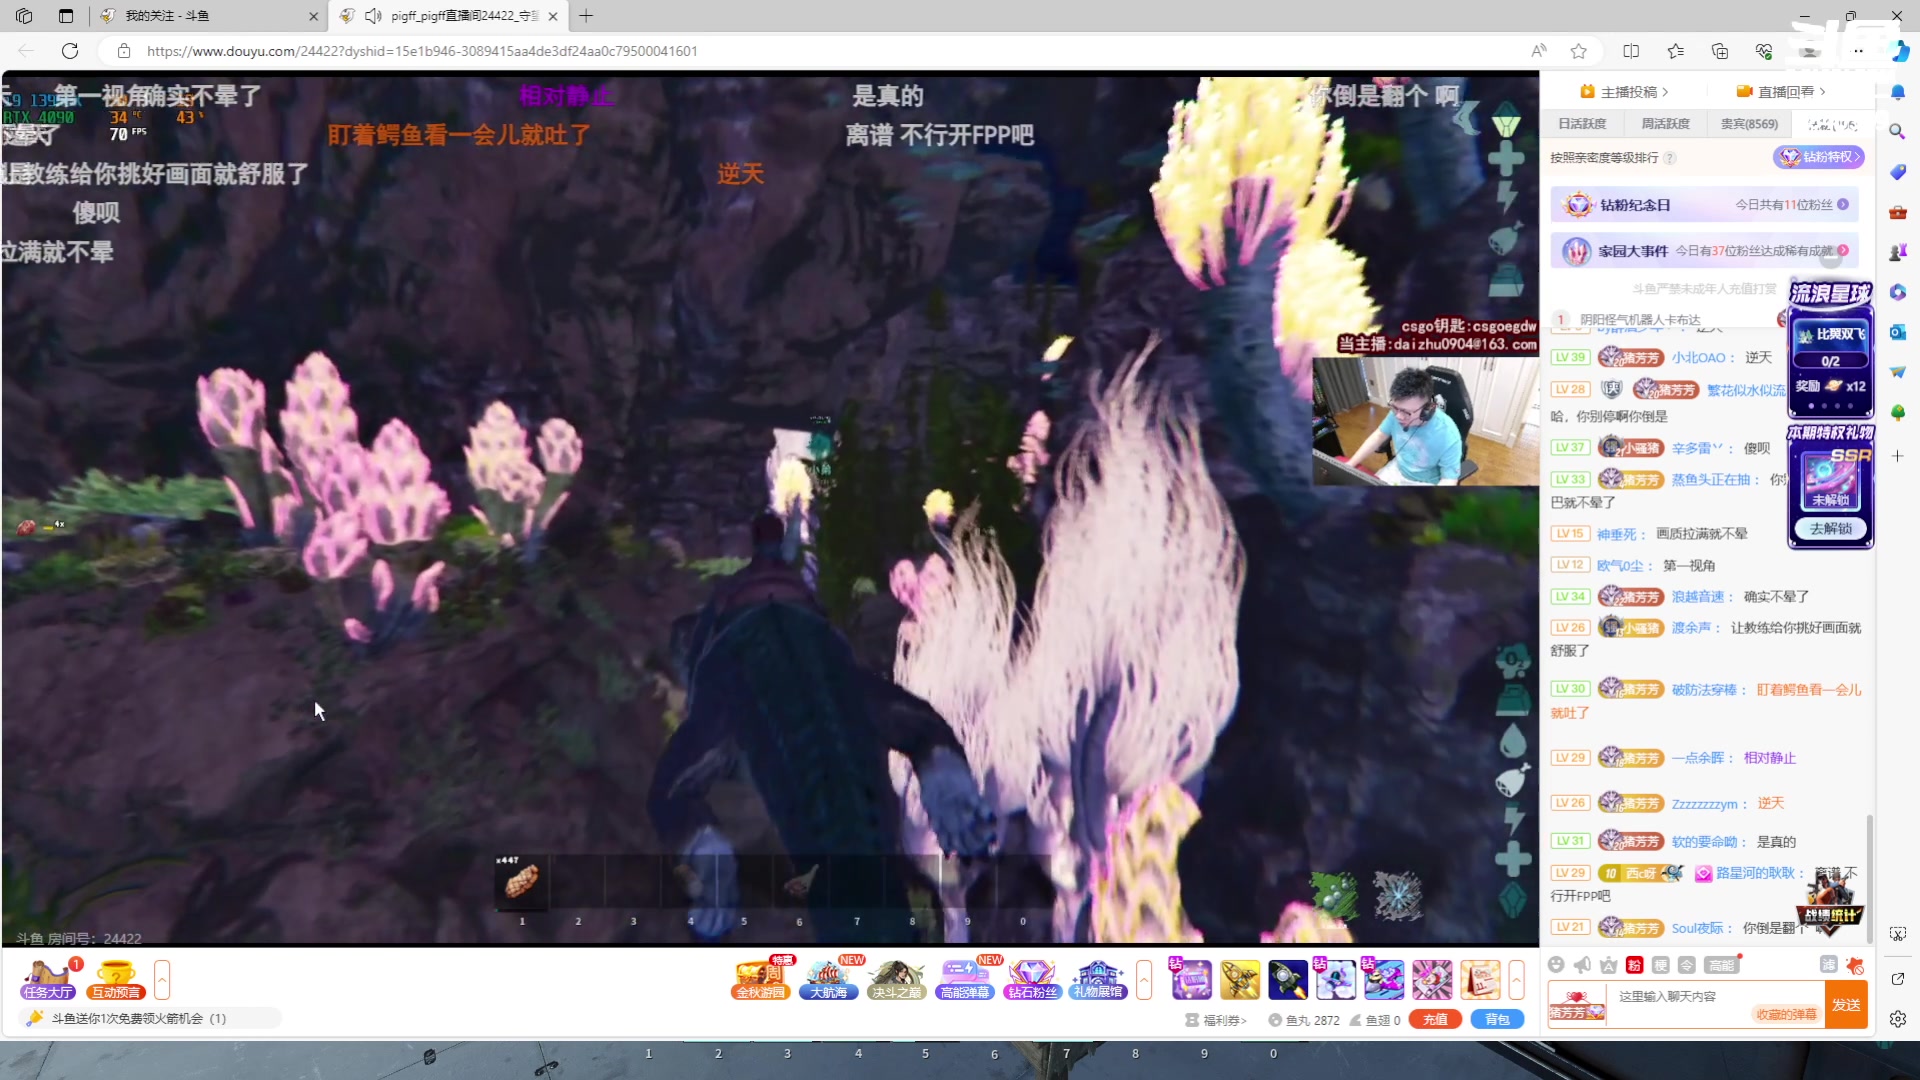Refresh the browser page

click(x=70, y=51)
